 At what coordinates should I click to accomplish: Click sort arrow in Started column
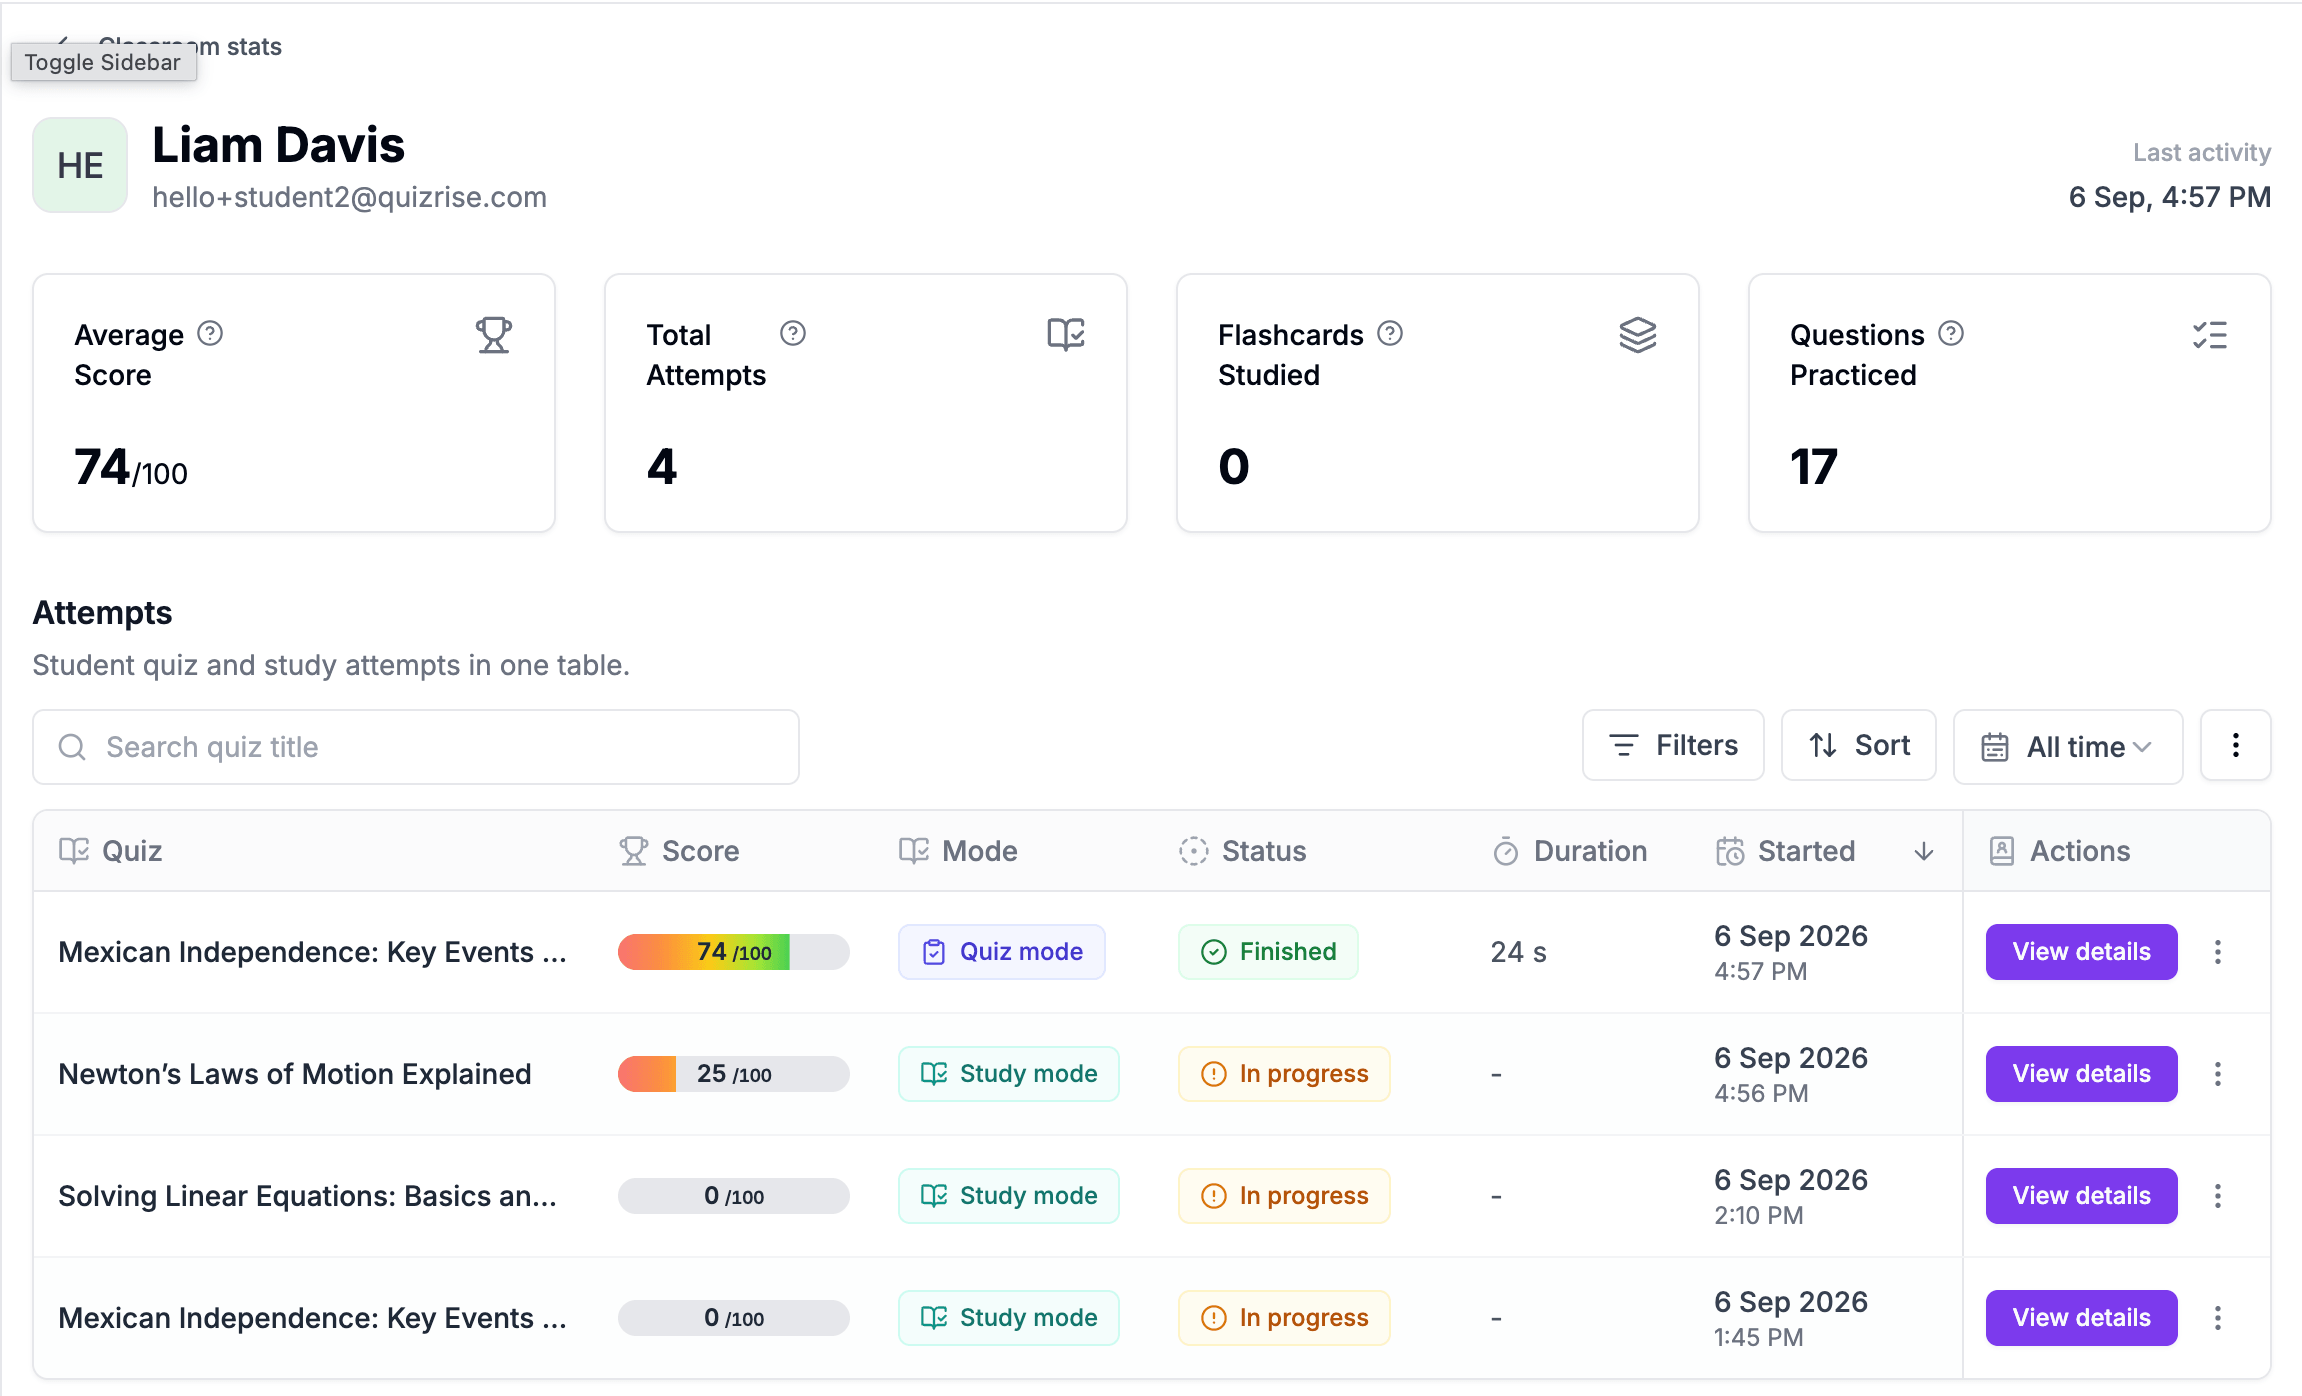(1924, 852)
